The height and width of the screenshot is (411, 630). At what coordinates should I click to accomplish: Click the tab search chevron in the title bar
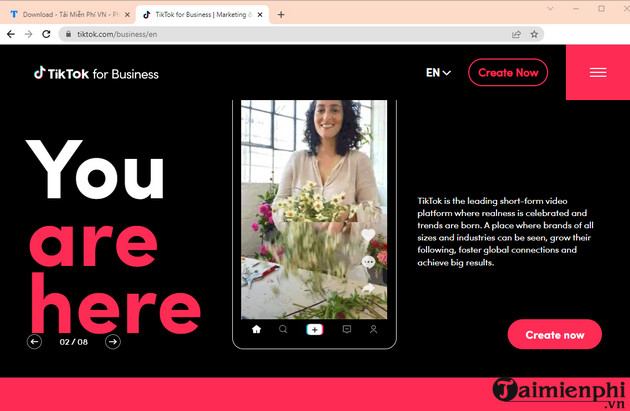click(550, 8)
